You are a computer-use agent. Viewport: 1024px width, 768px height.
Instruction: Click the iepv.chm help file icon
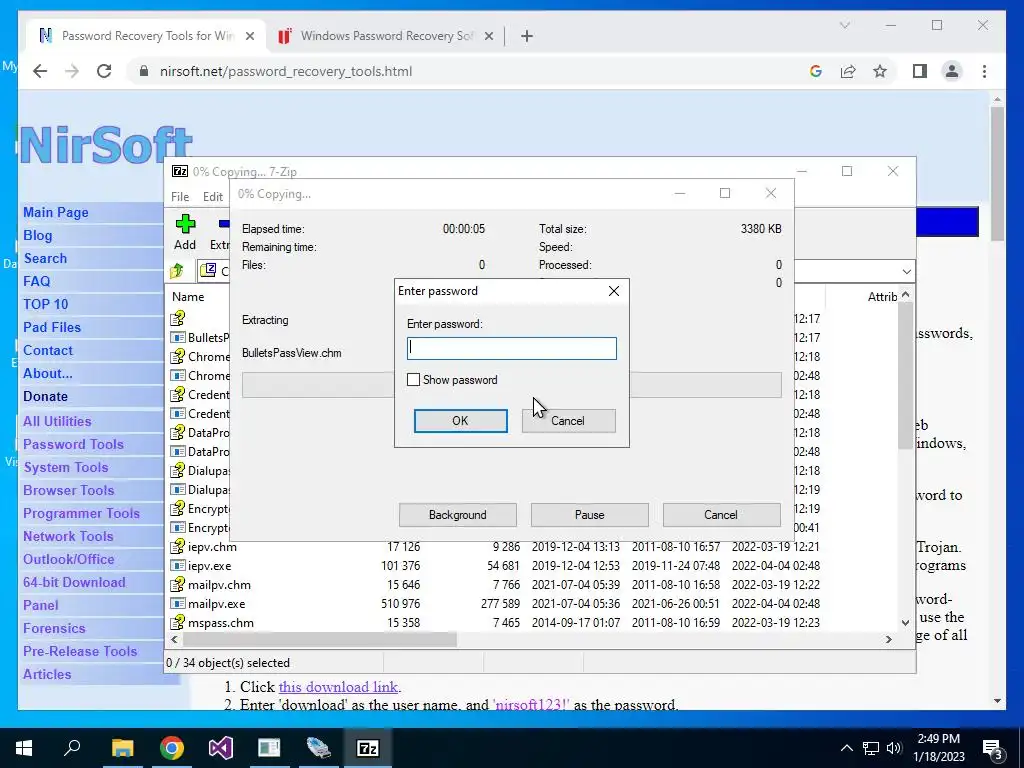pyautogui.click(x=178, y=547)
